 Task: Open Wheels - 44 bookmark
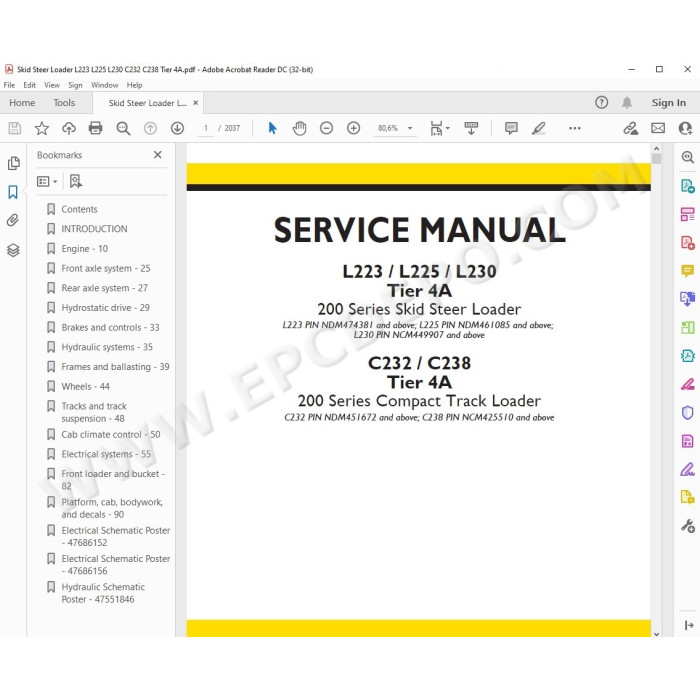pos(85,386)
